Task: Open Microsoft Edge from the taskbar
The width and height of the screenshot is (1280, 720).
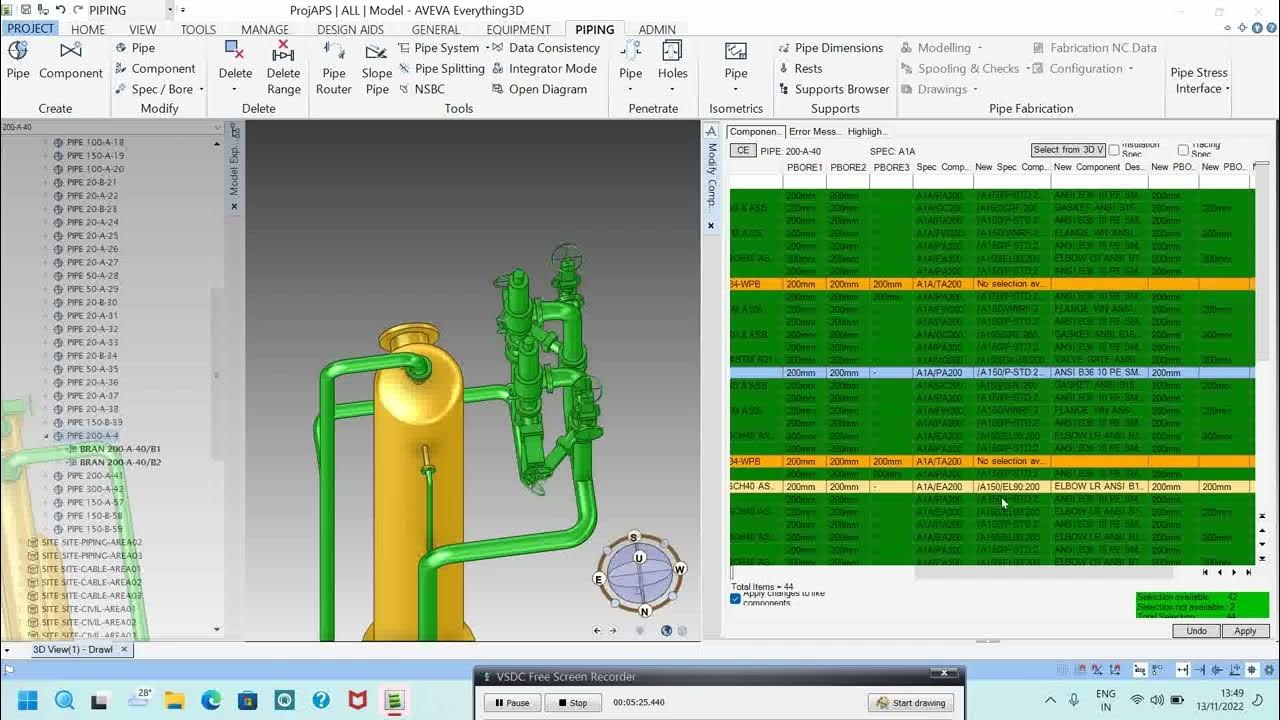Action: click(211, 700)
